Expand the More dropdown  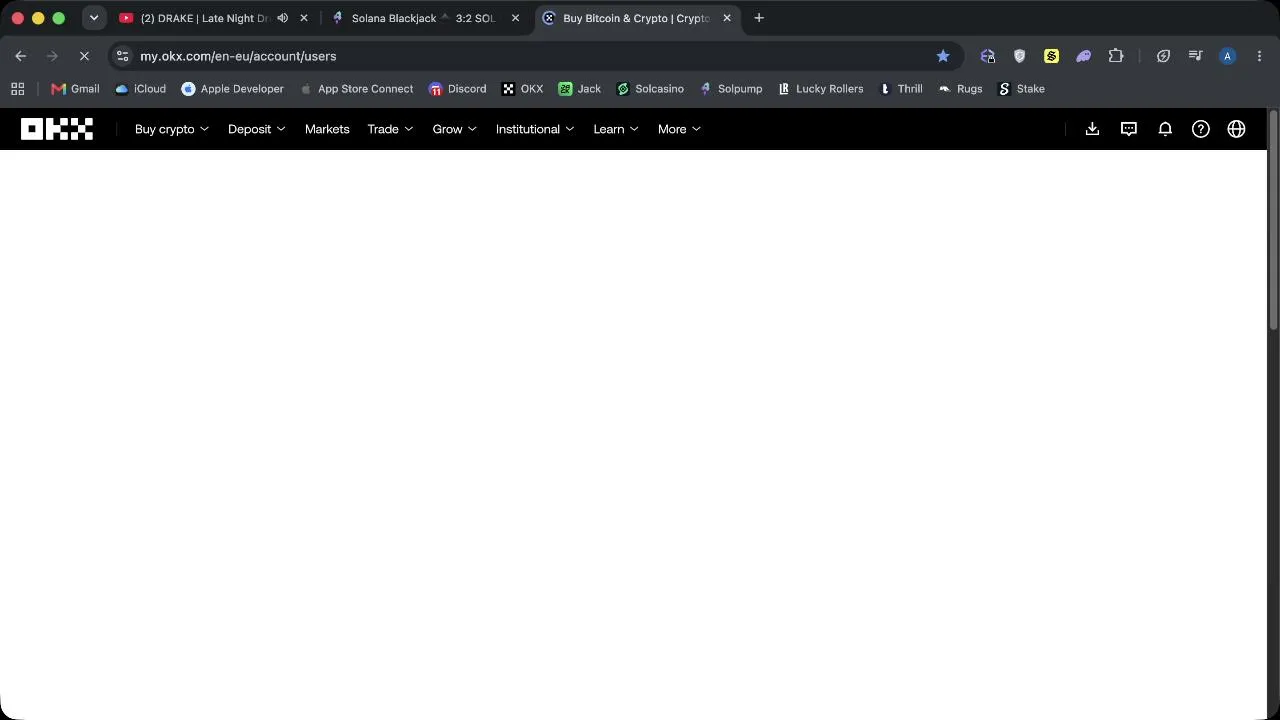(679, 129)
